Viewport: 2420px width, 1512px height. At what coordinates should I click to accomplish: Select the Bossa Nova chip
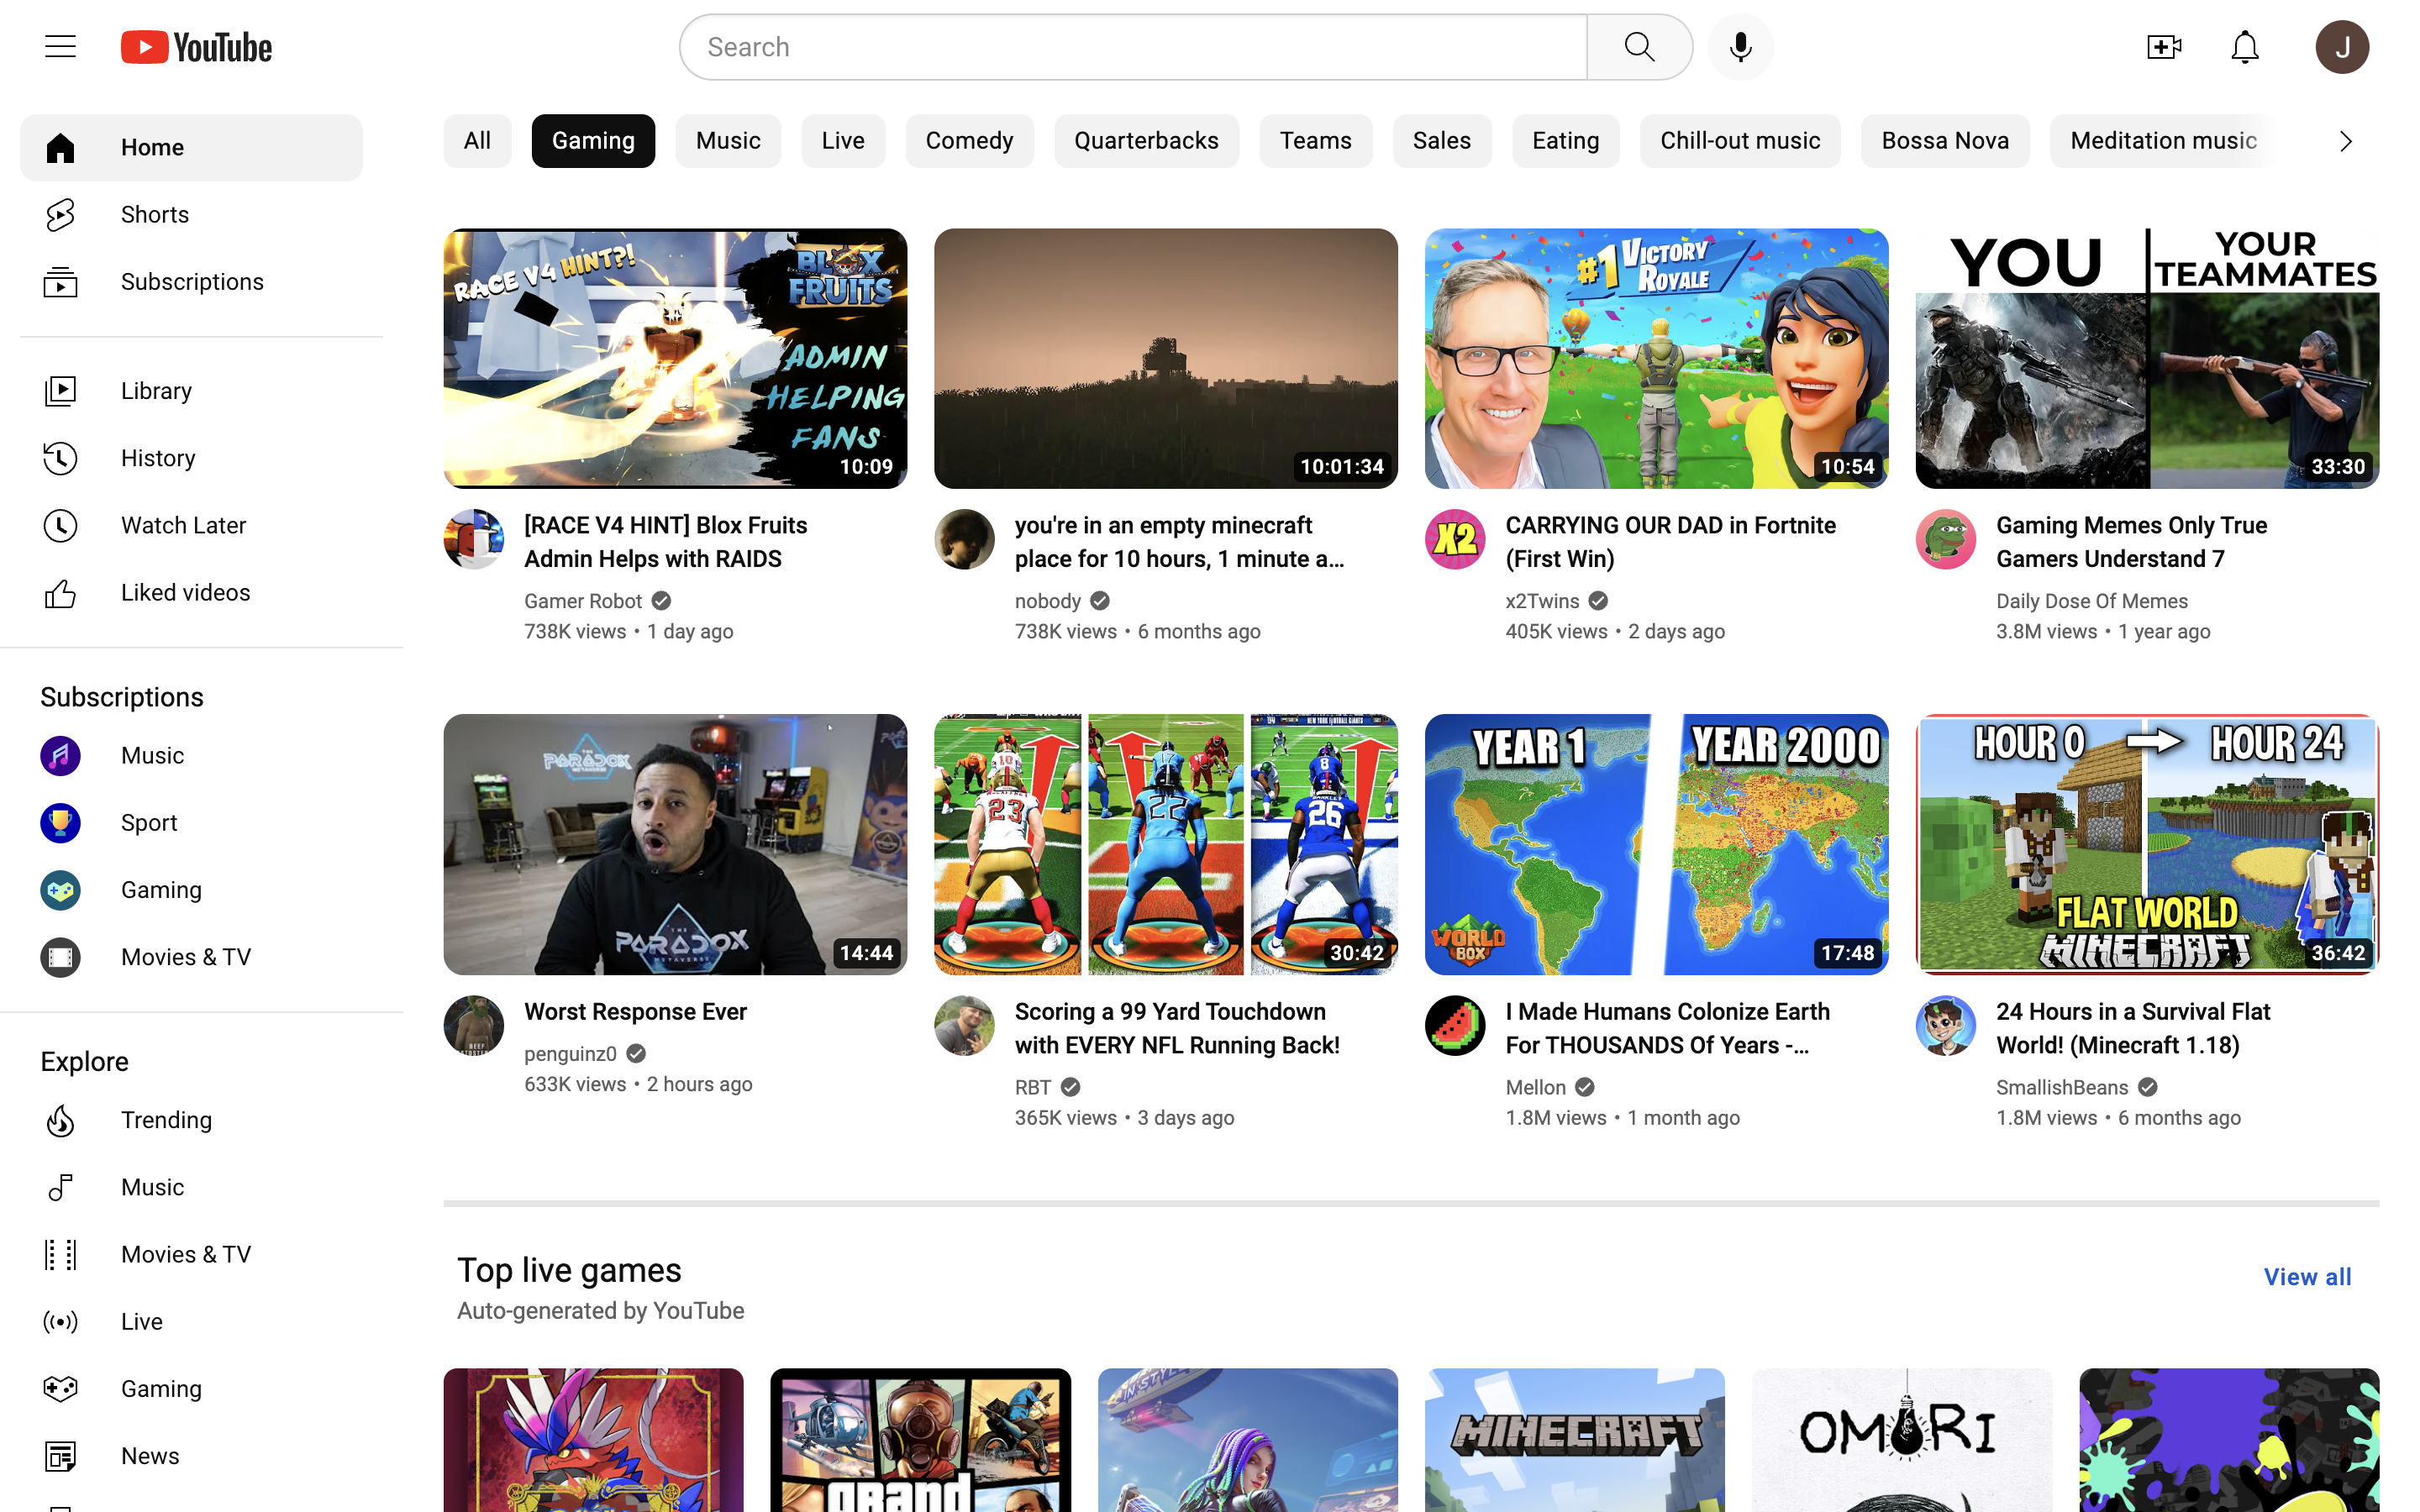(x=1945, y=141)
